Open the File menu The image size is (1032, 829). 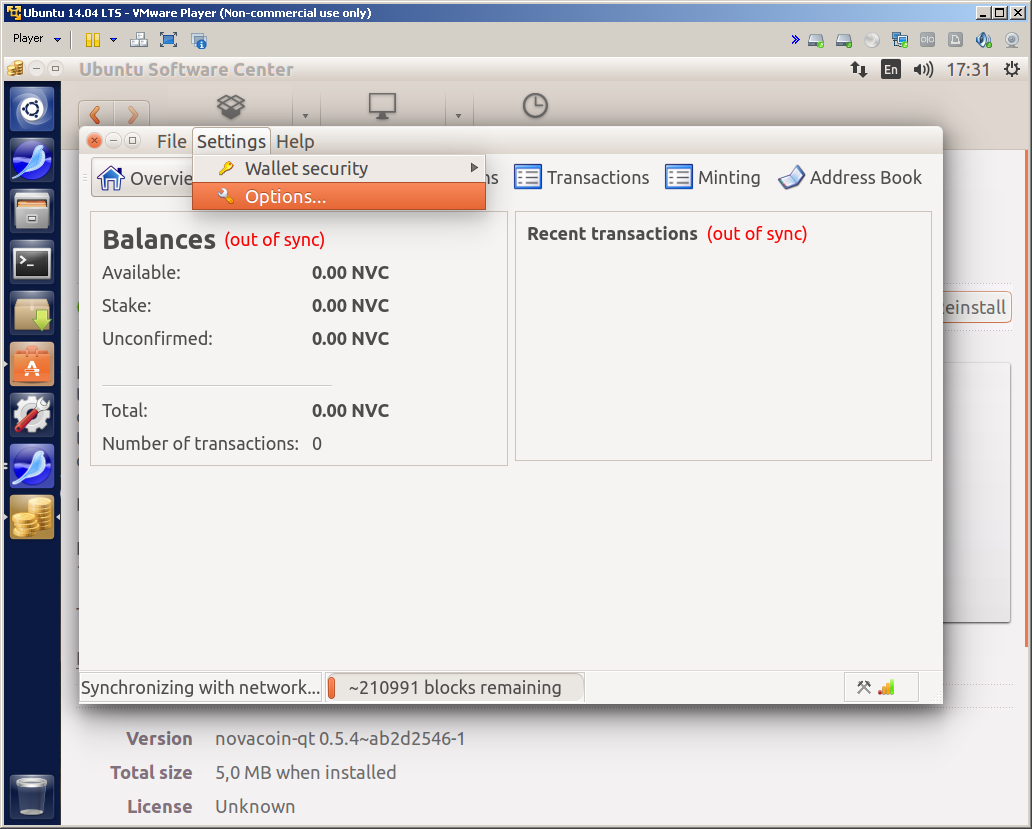(171, 141)
